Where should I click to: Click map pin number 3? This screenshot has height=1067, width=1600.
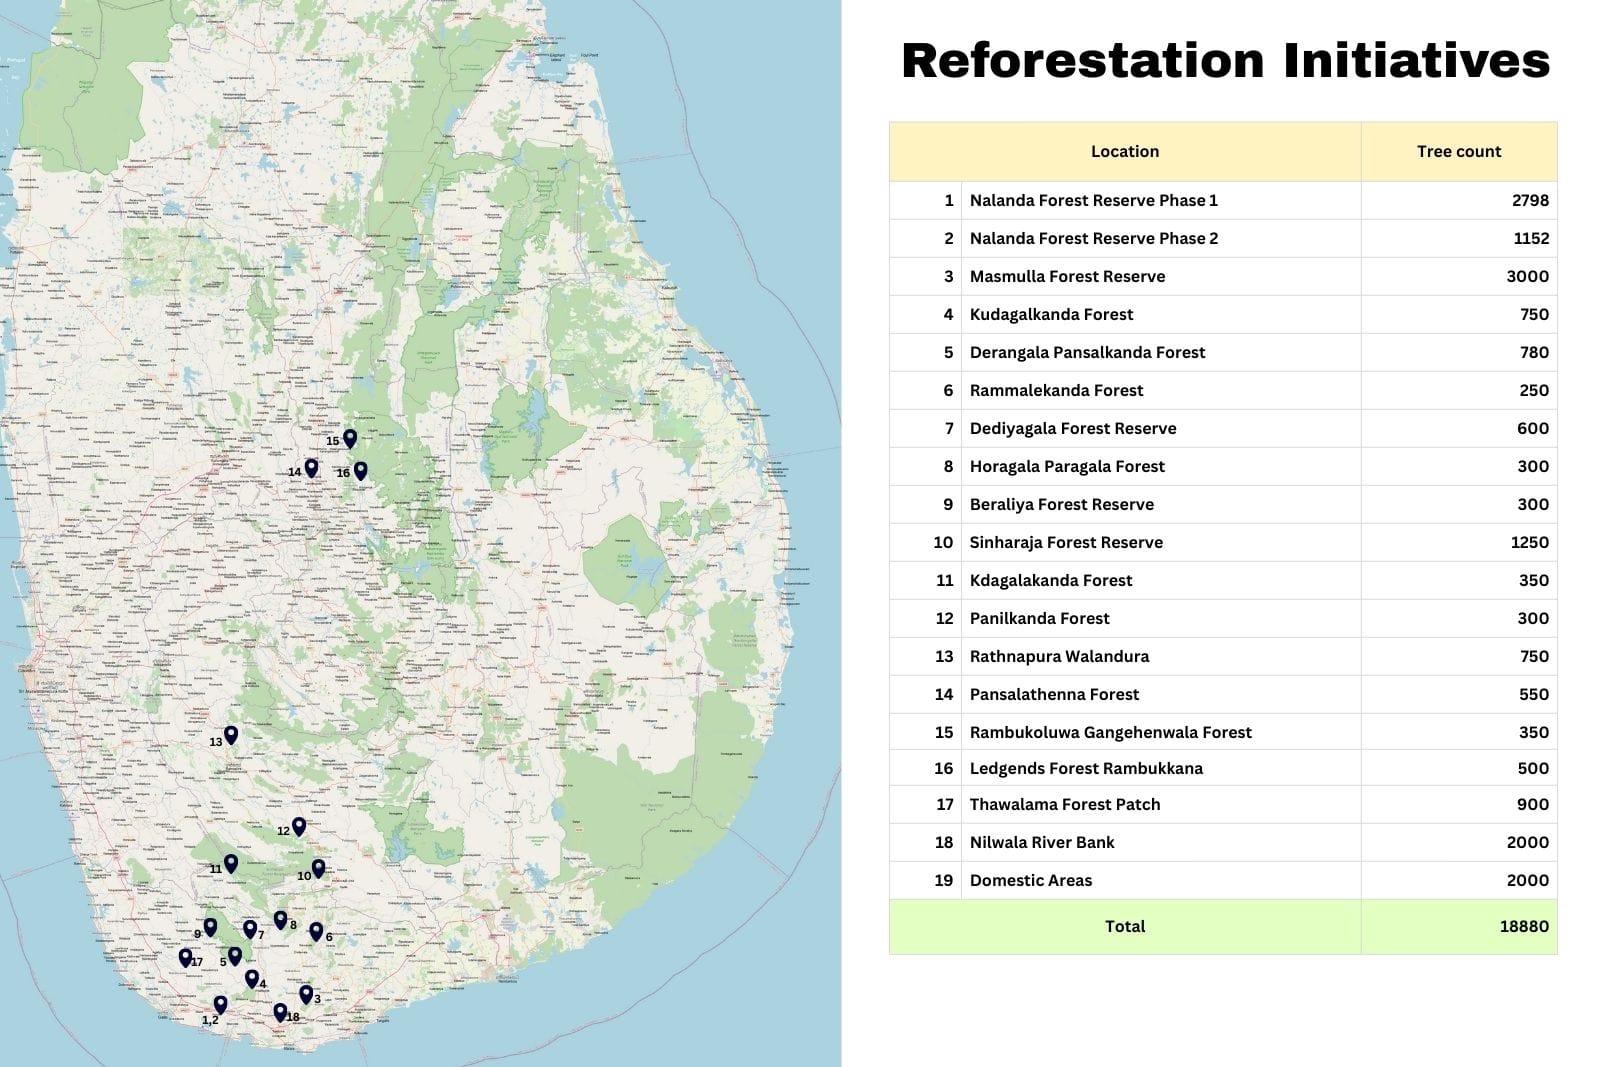306,994
